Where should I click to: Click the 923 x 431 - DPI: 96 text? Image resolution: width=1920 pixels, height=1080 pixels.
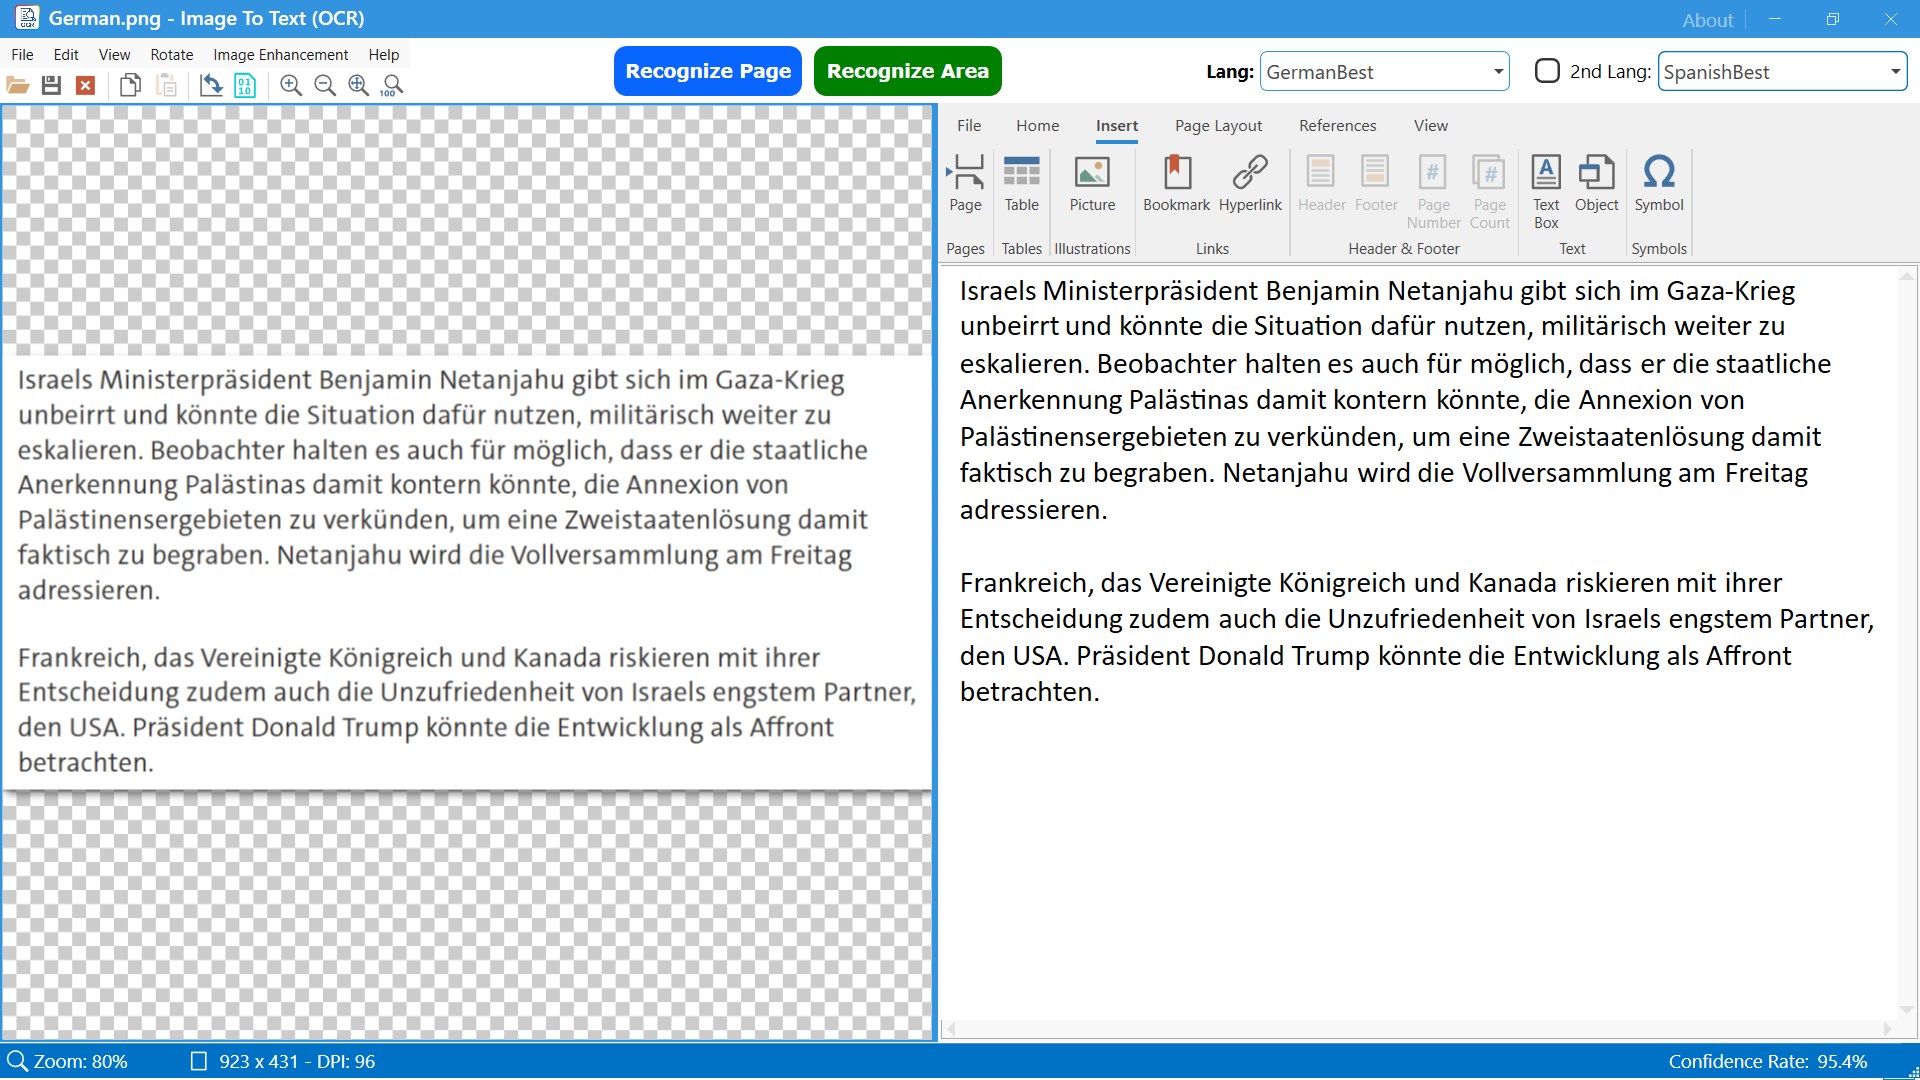297,1061
